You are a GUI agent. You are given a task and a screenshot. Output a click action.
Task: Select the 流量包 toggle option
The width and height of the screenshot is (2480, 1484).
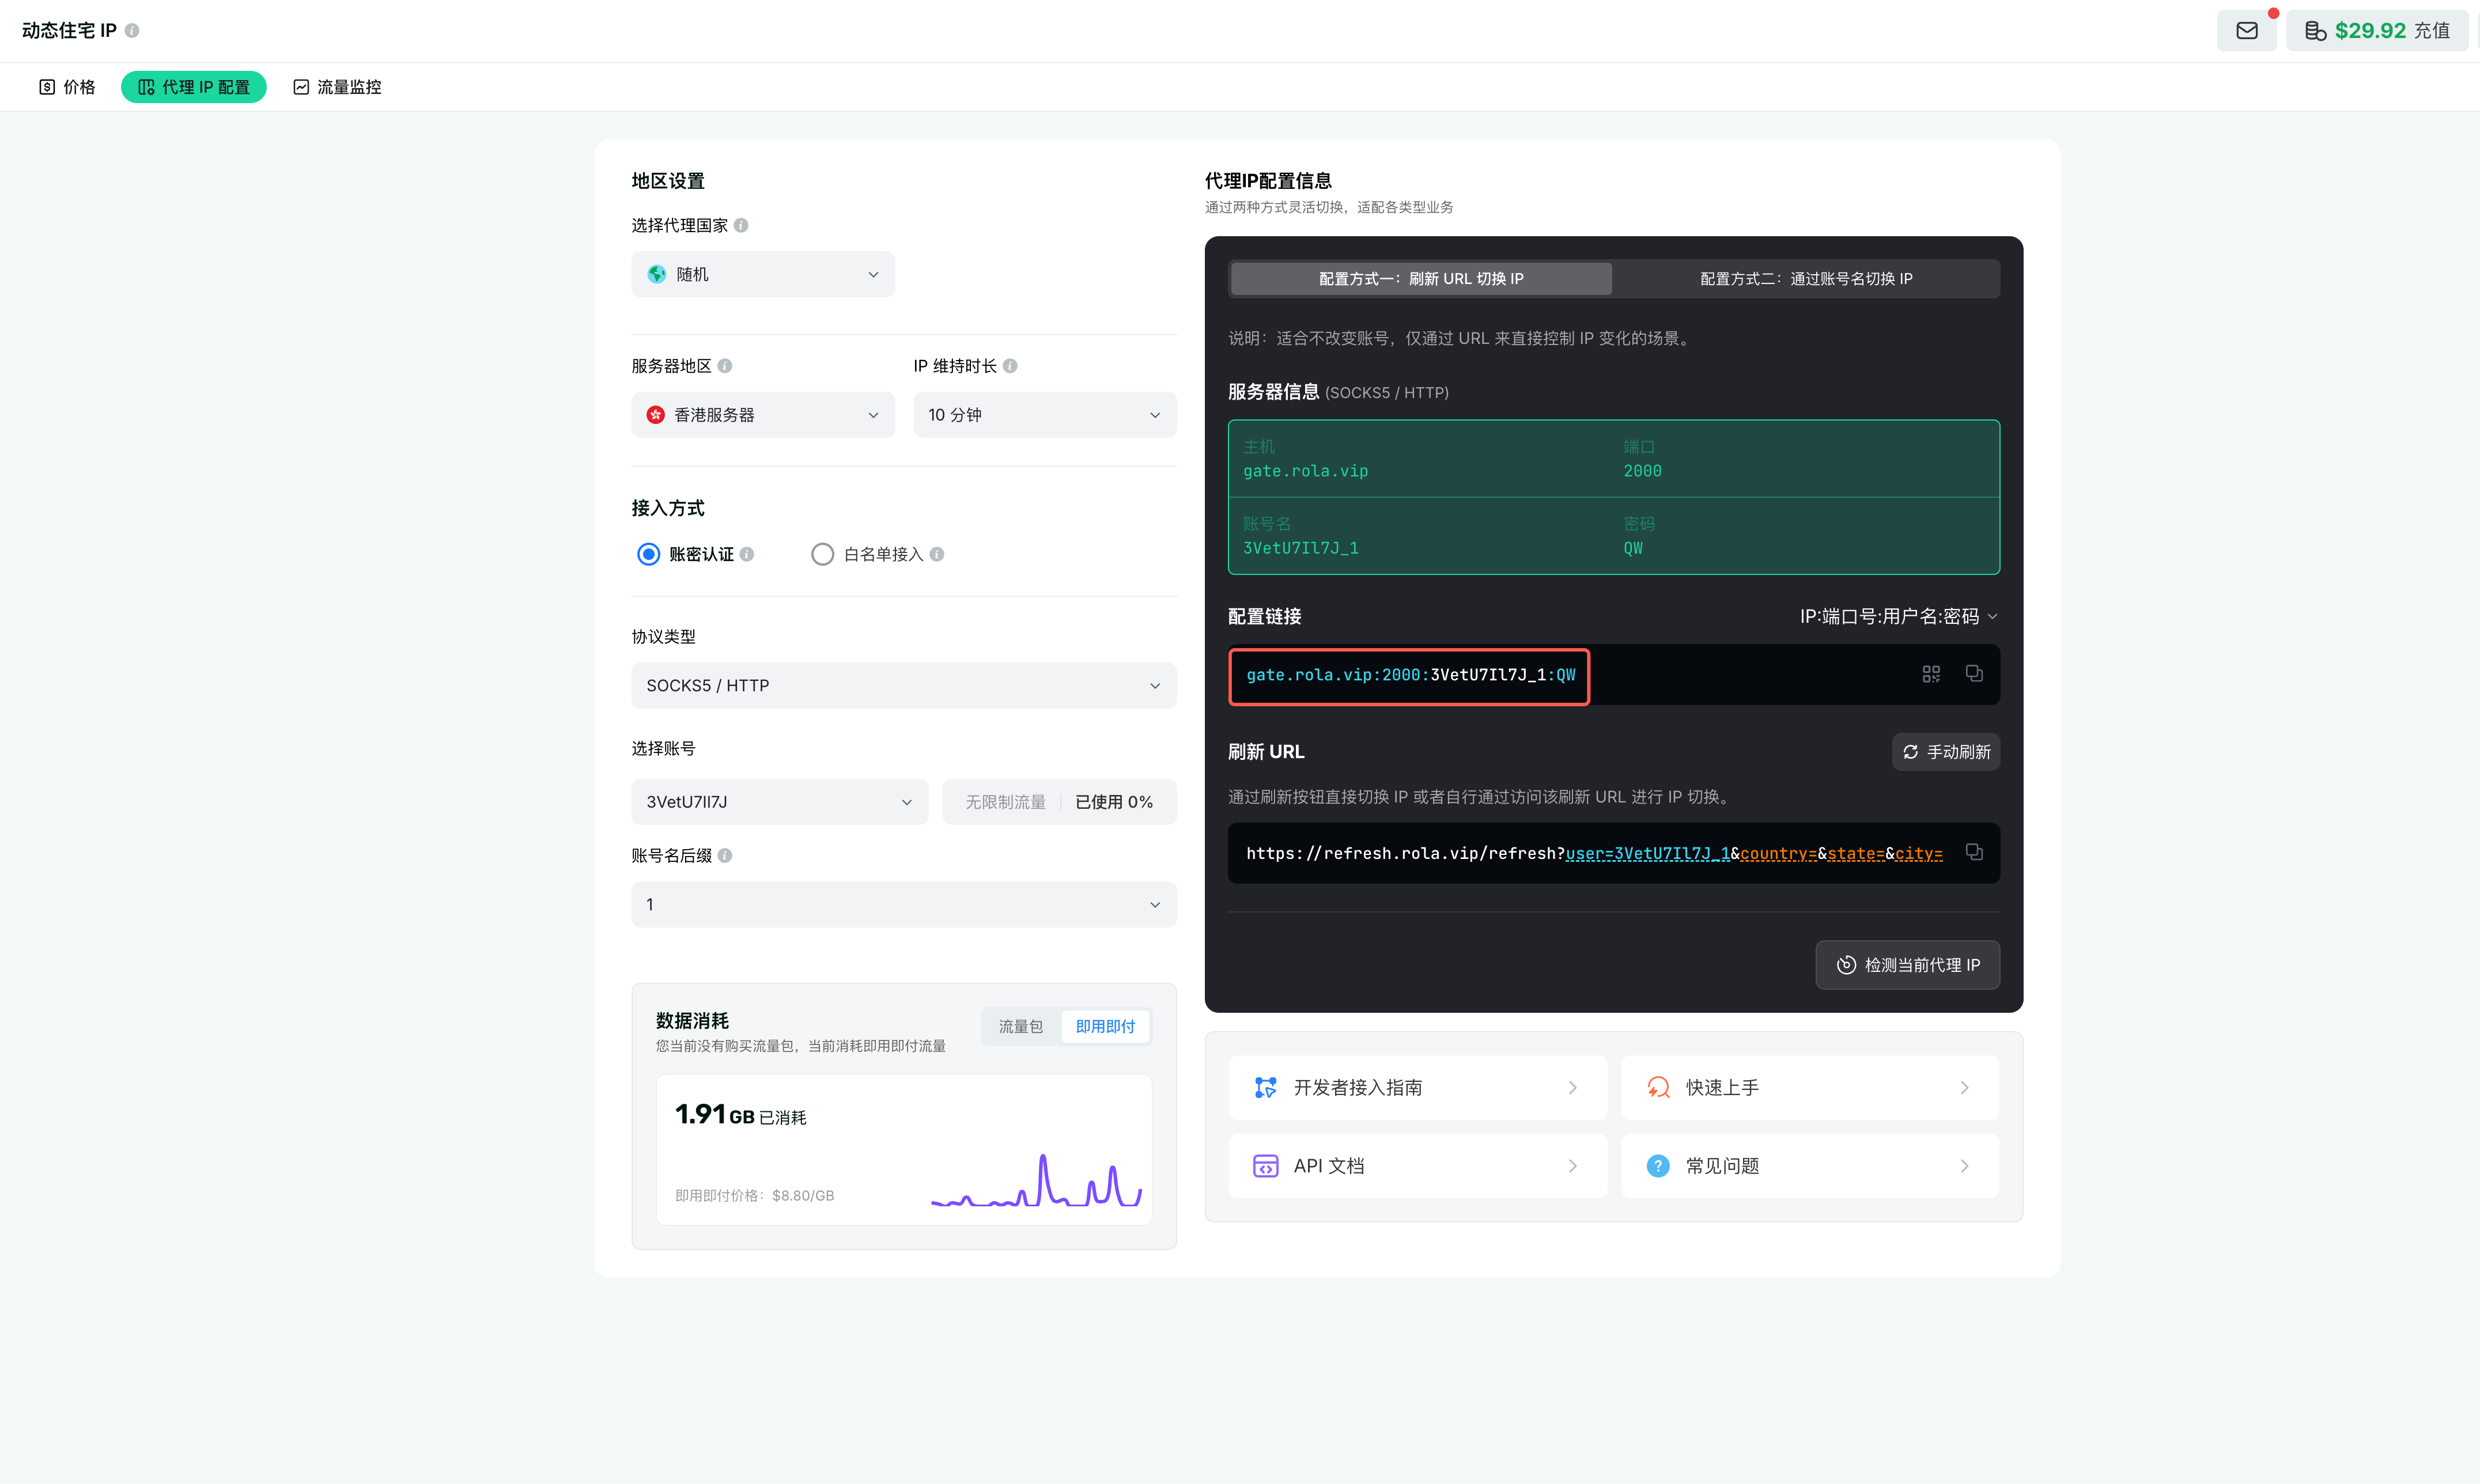[x=1021, y=1027]
